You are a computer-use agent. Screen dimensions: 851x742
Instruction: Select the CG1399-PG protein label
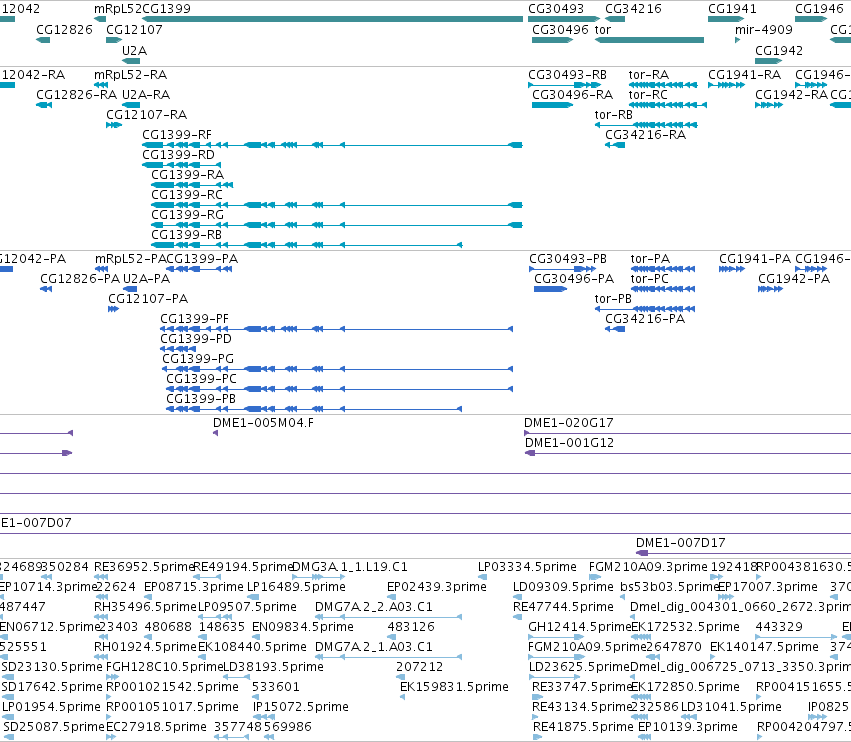tap(198, 359)
